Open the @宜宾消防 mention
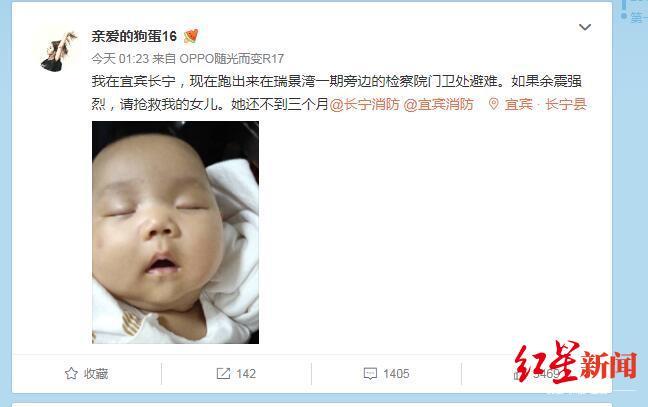 tap(438, 104)
